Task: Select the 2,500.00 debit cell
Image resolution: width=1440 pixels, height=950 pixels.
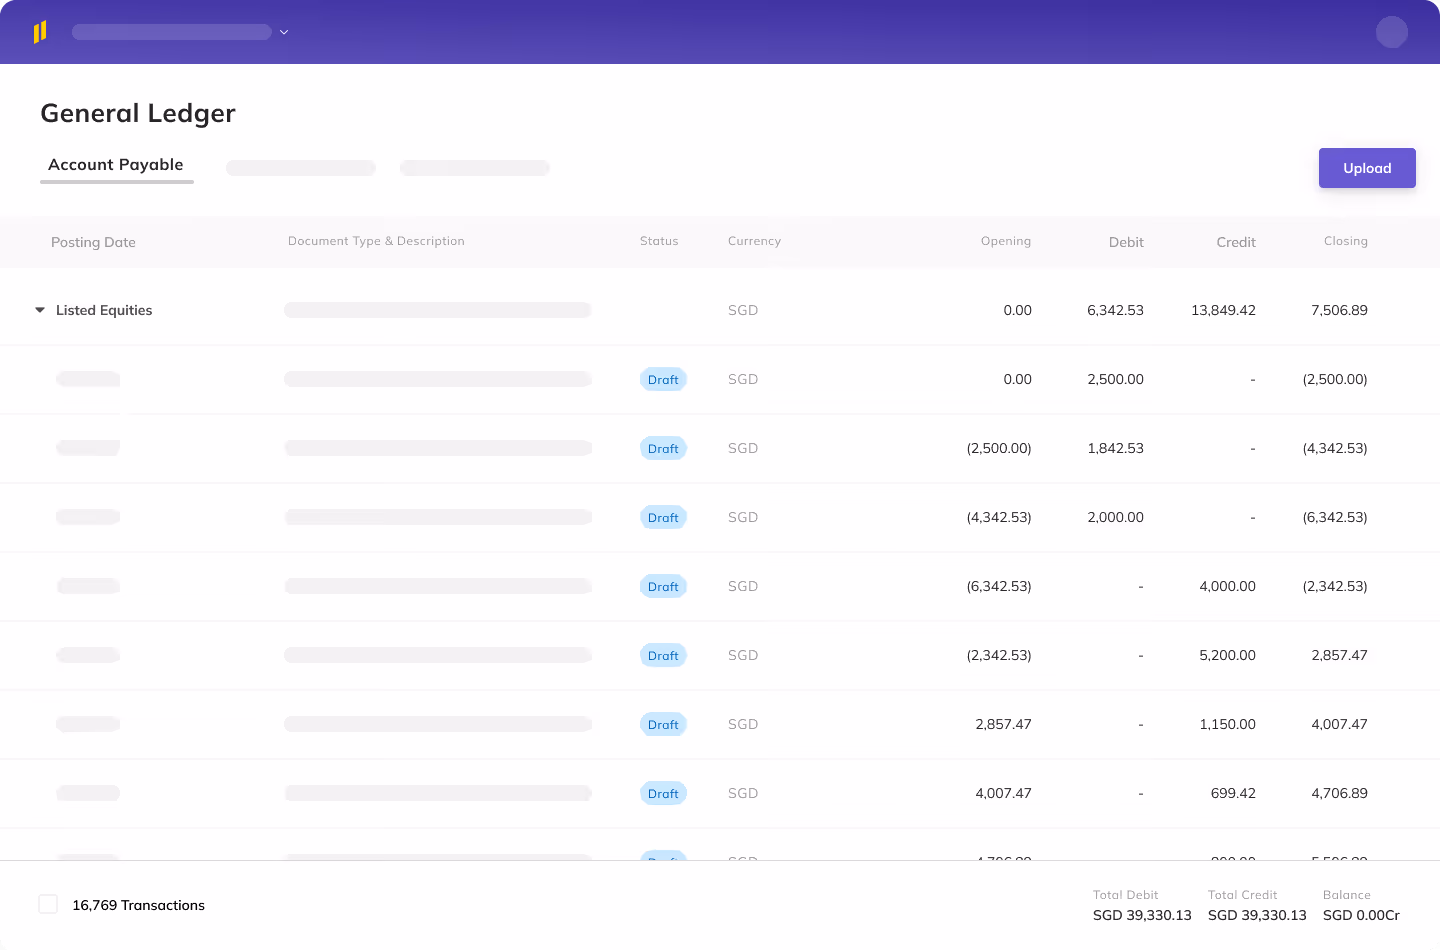Action: click(x=1115, y=379)
